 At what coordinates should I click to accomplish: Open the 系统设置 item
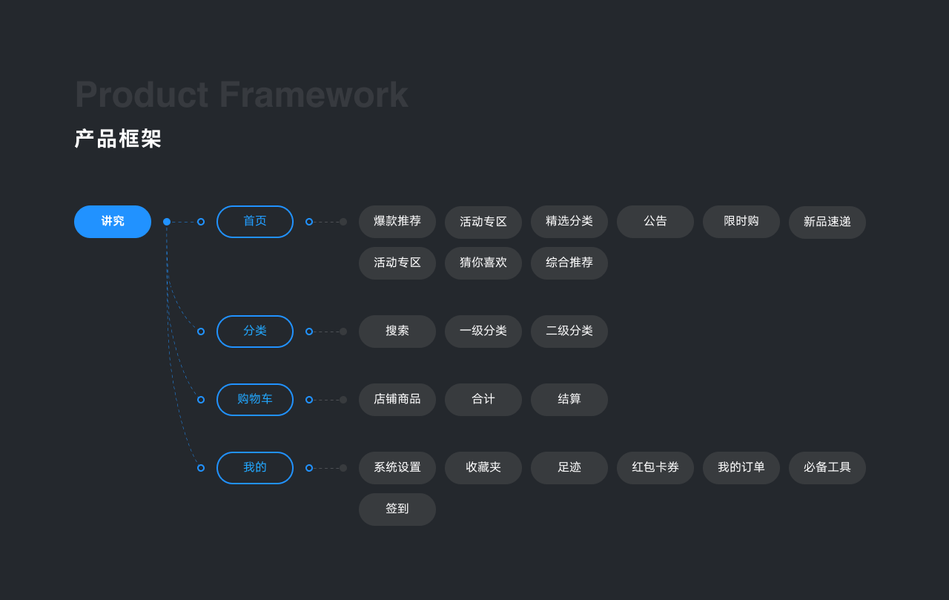tap(397, 467)
